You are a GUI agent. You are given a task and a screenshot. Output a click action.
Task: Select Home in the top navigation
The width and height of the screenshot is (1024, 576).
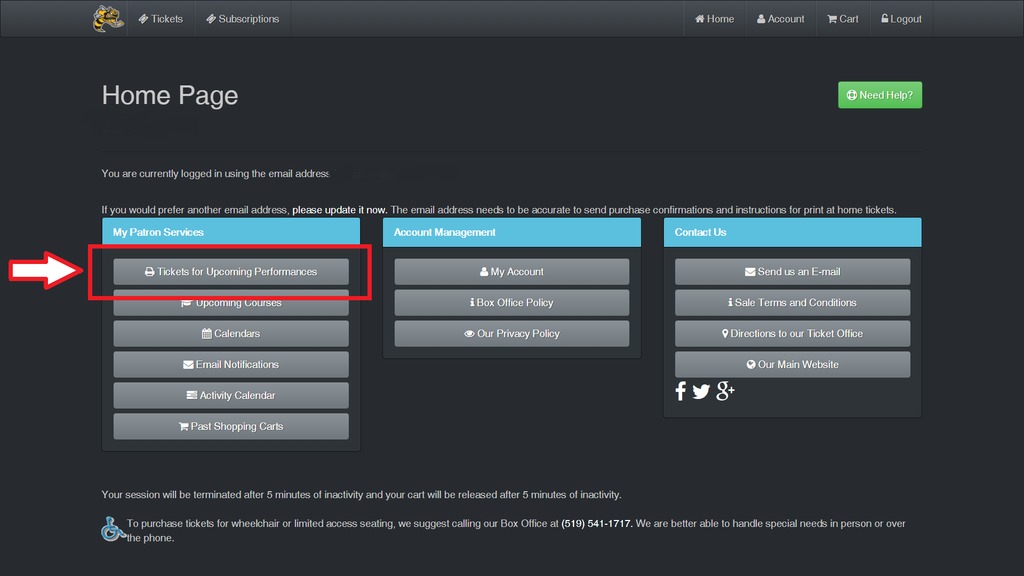tap(714, 19)
